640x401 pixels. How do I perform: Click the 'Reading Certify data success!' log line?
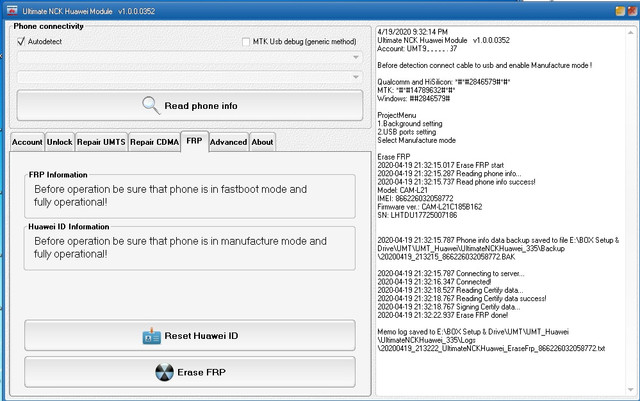point(462,299)
